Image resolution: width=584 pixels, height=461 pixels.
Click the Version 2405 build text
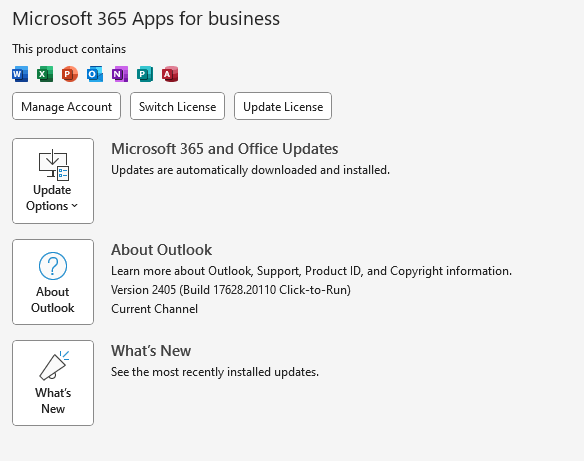(231, 290)
